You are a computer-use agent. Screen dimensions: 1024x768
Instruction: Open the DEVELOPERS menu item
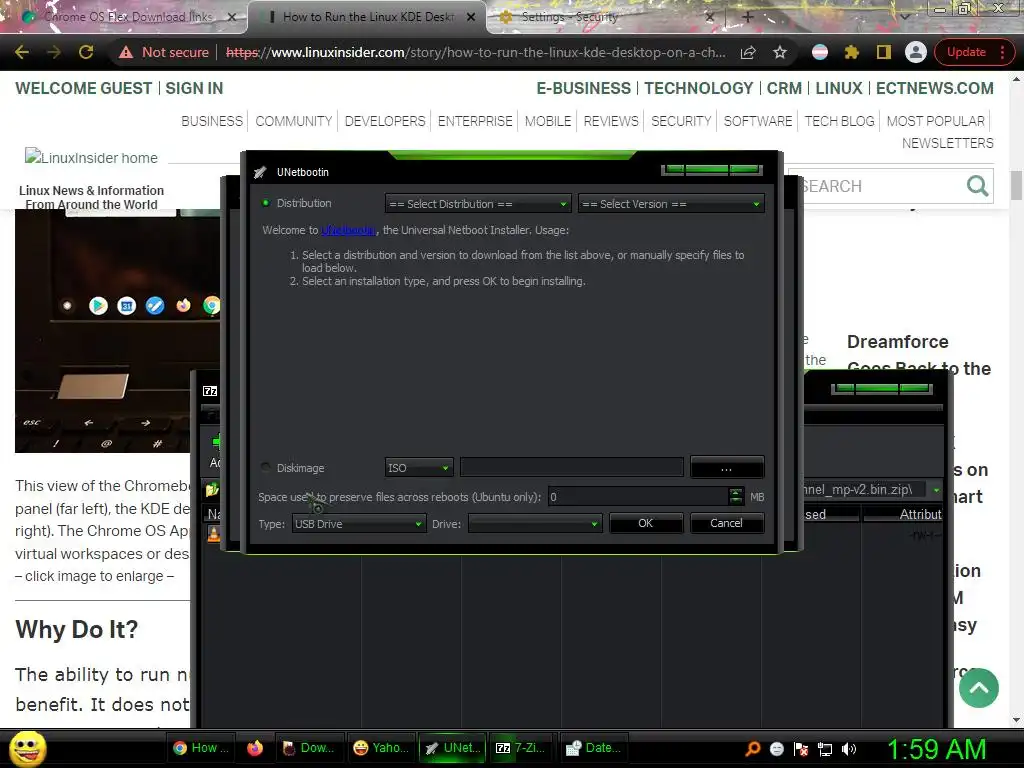click(x=385, y=121)
